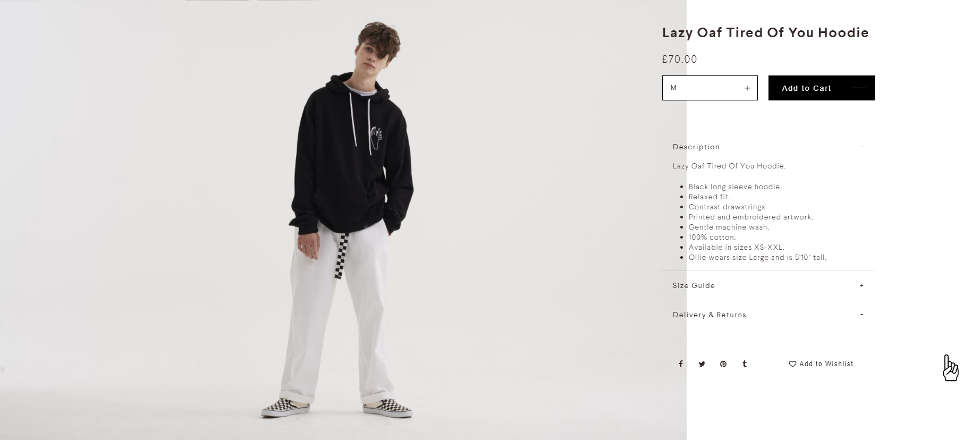The width and height of the screenshot is (980, 440).
Task: Click the plus icon beside Size Guide
Action: [x=861, y=286]
